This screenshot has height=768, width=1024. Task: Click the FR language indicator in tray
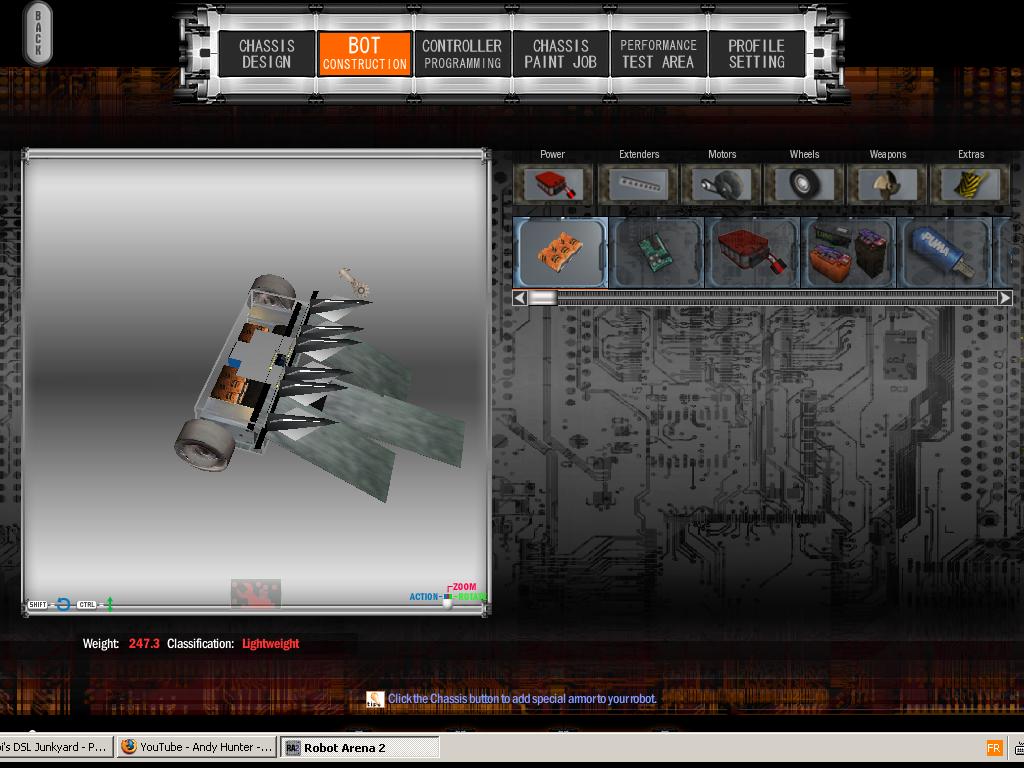pos(993,748)
